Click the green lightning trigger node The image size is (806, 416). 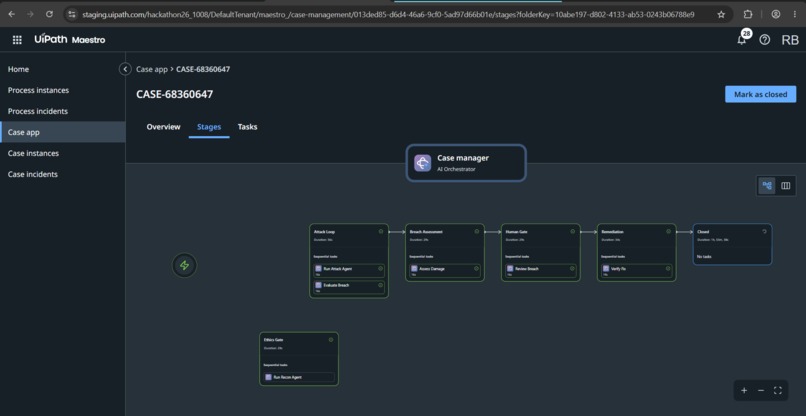(x=184, y=265)
